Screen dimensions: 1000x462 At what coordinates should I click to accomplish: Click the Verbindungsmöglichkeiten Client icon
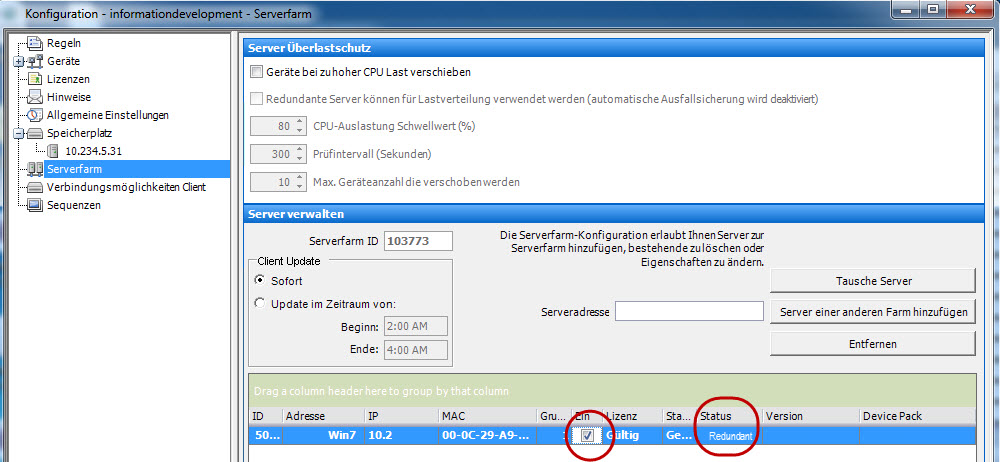point(35,187)
